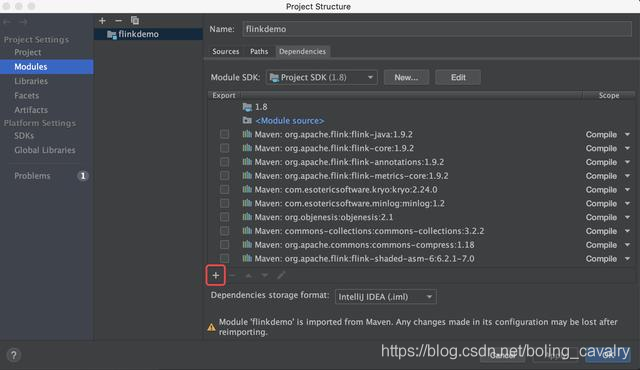Image resolution: width=640 pixels, height=370 pixels.
Task: Switch to the Dependencies tab
Action: point(302,51)
